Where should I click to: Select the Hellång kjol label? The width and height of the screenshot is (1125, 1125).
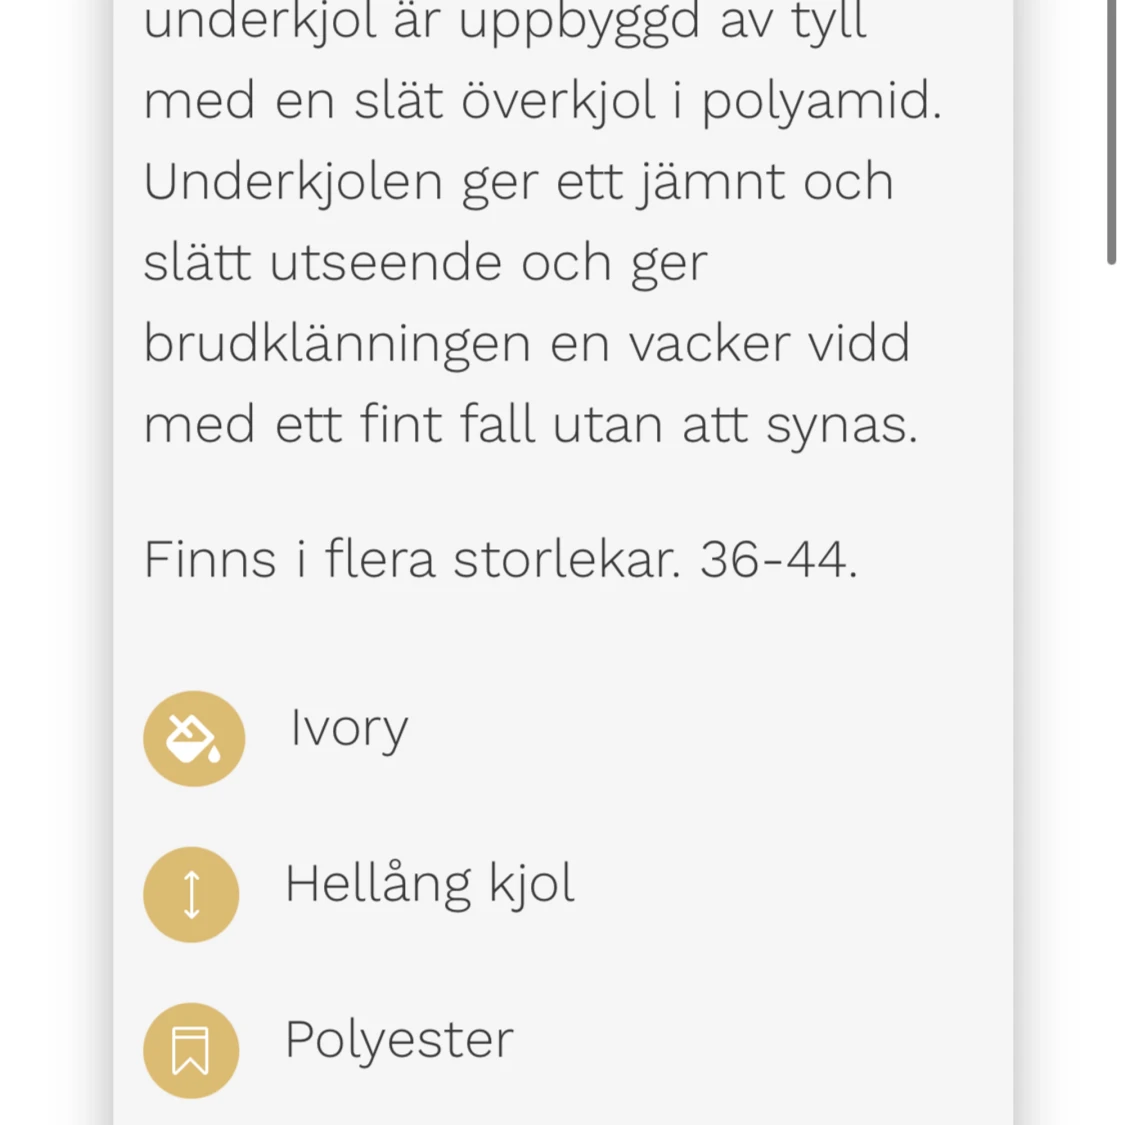tap(430, 884)
